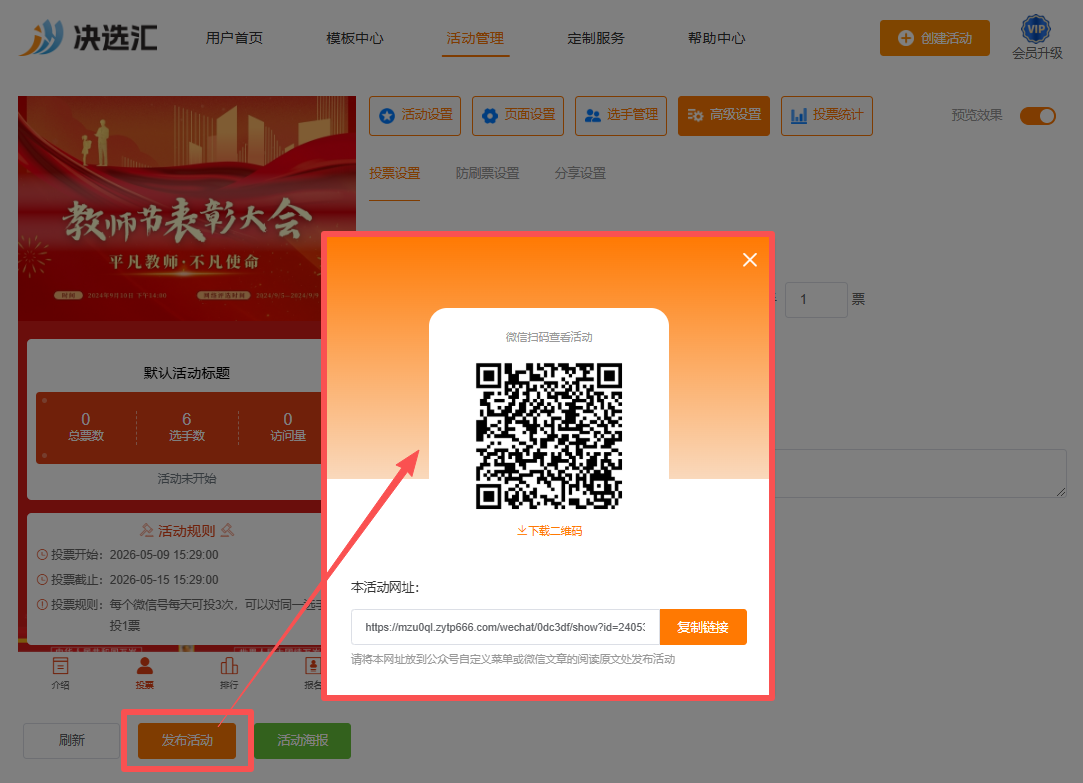
Task: Click the 本活动网址 label
Action: pyautogui.click(x=385, y=587)
